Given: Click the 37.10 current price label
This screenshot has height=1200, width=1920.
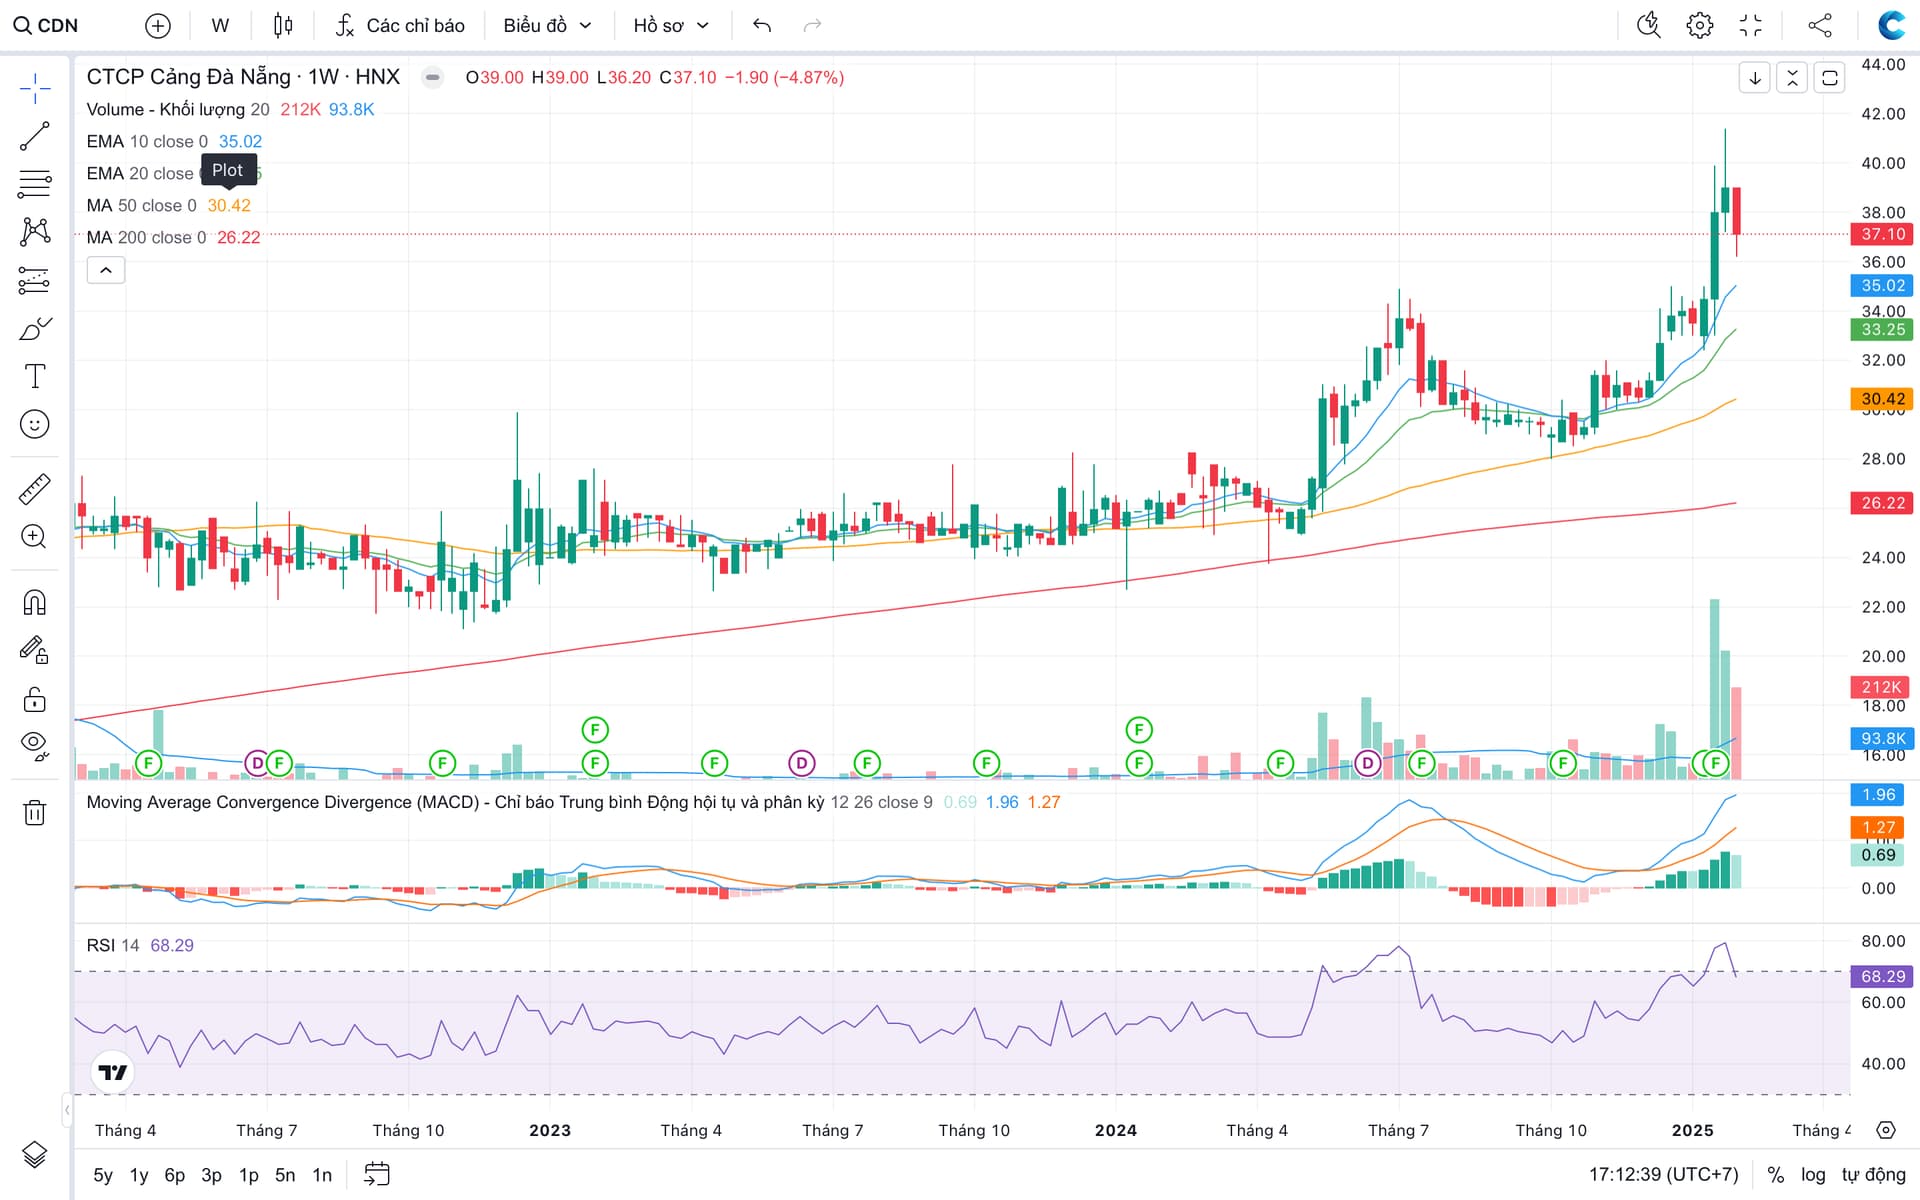Looking at the screenshot, I should pos(1882,234).
